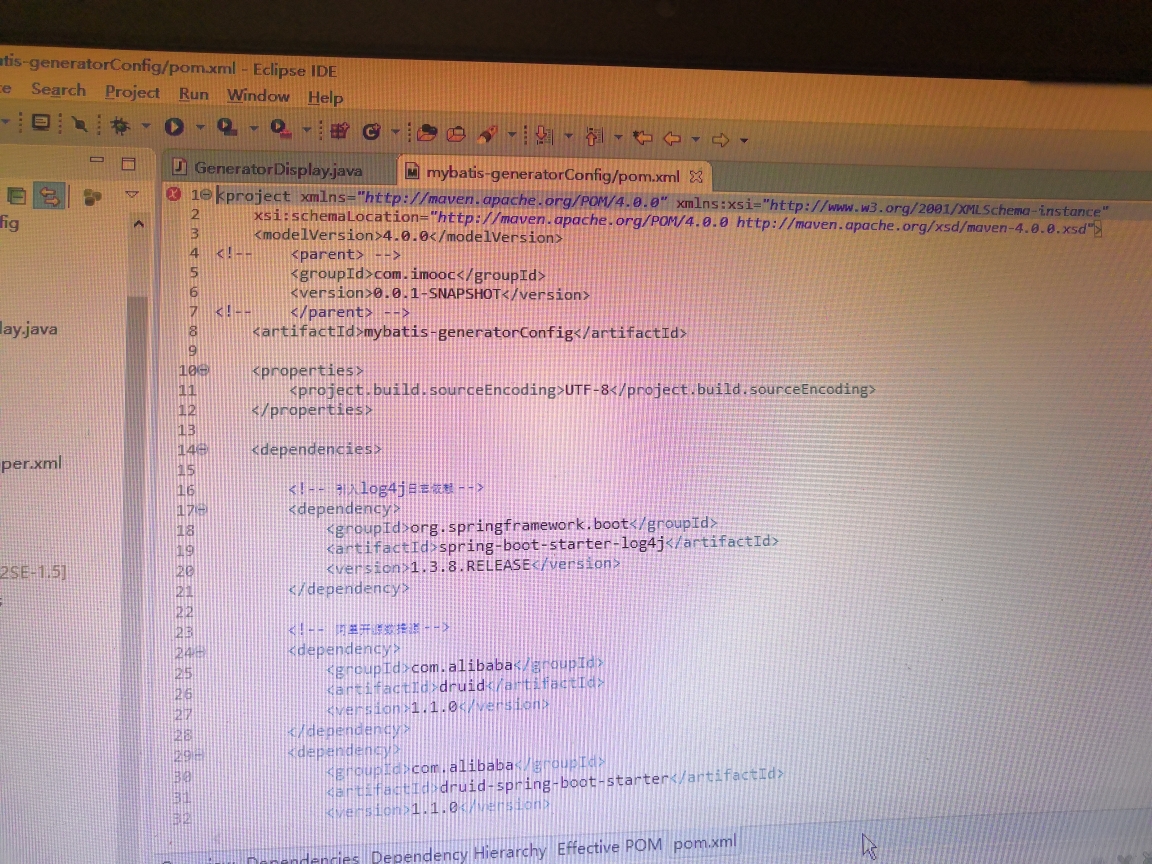Screen dimensions: 1152x864
Task: Open the New Java Class dropdown arrow
Action: pyautogui.click(x=395, y=132)
